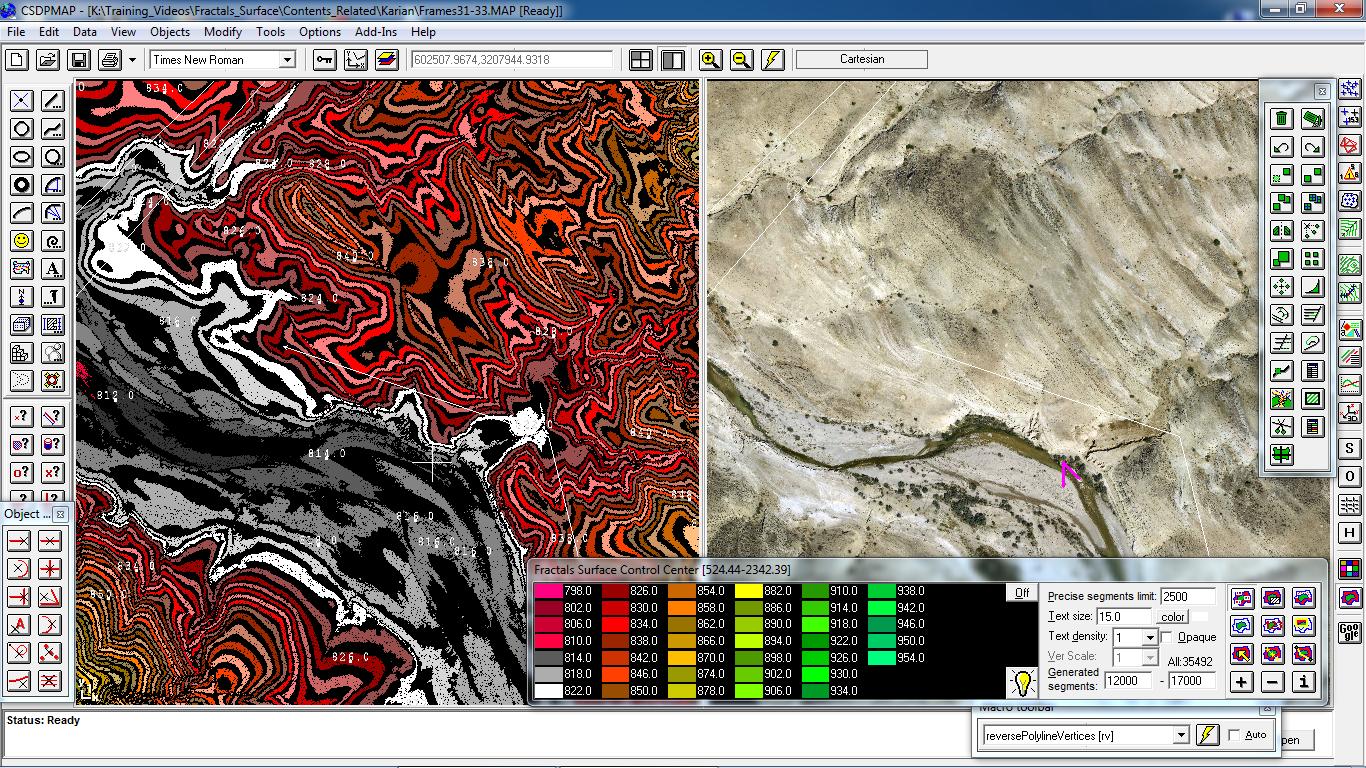Click the Cartesian button
The height and width of the screenshot is (768, 1366).
pos(862,59)
